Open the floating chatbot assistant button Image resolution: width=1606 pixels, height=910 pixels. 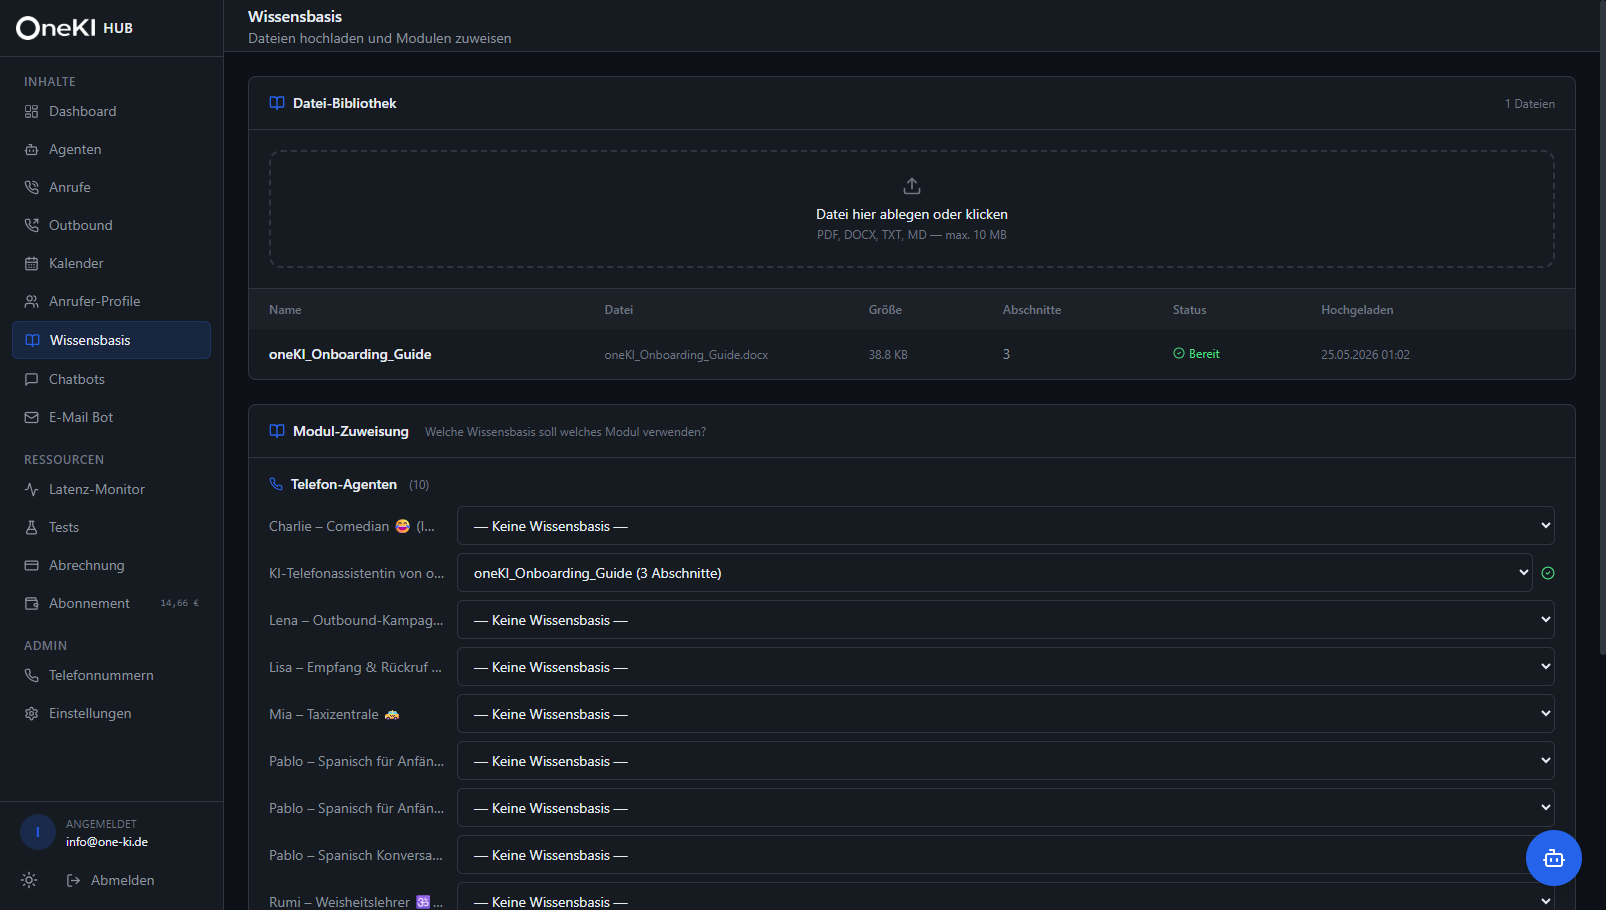tap(1554, 858)
